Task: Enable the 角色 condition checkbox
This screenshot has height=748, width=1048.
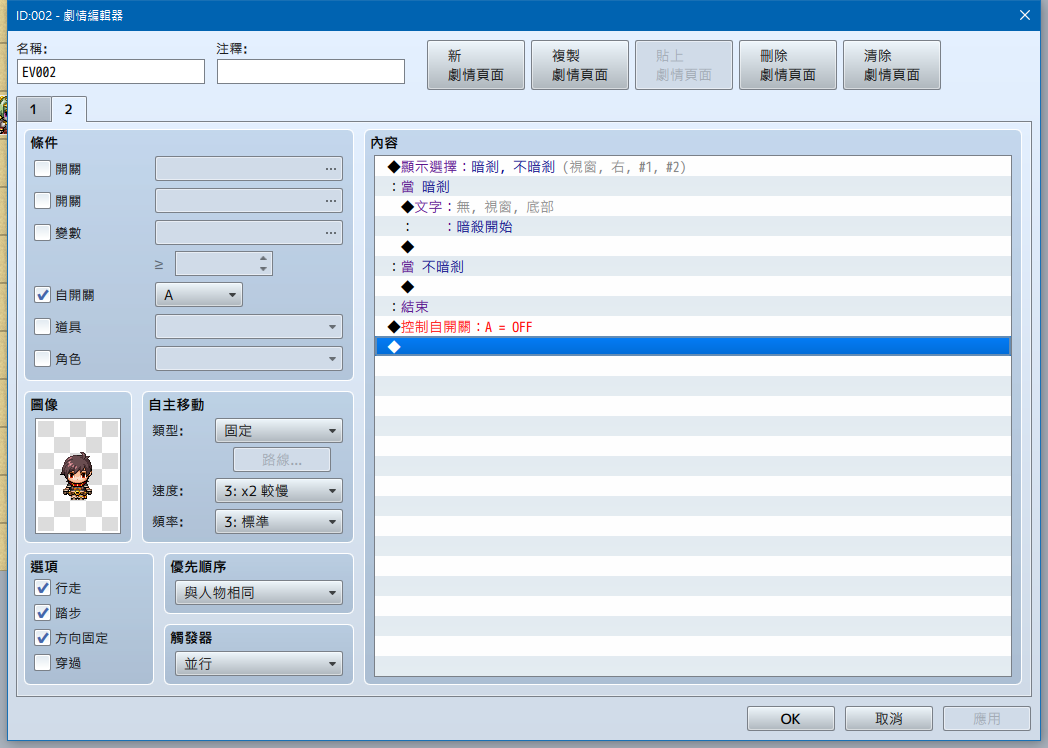Action: pos(42,359)
